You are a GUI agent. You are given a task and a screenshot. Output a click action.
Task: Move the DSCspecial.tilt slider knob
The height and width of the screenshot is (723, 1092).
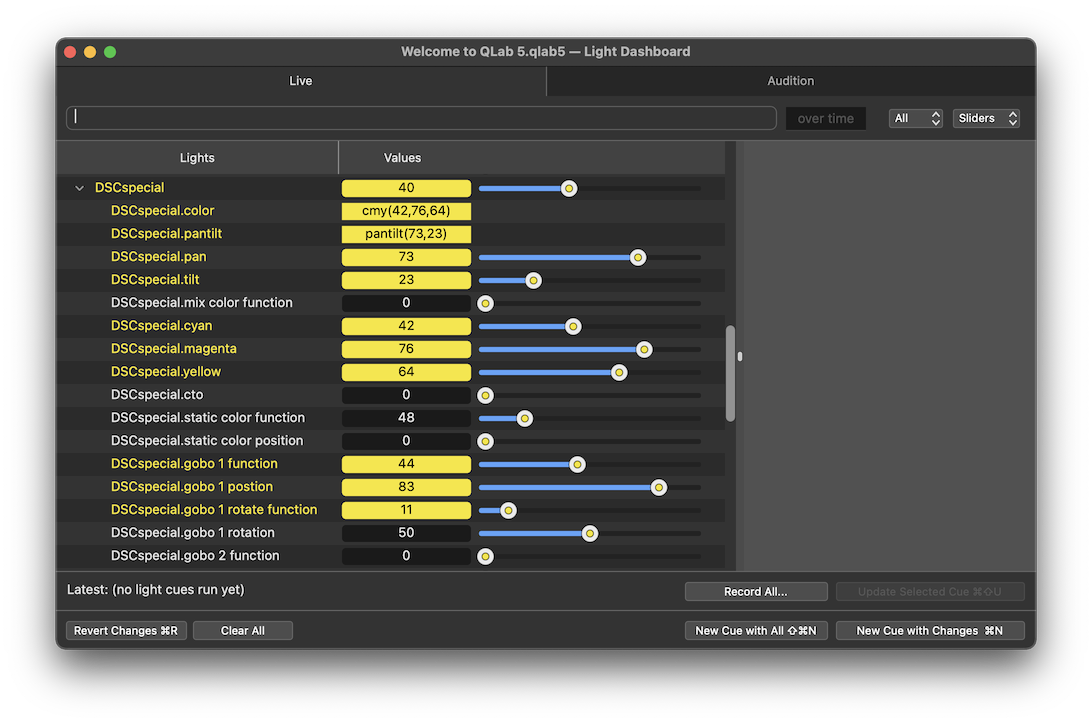[x=533, y=280]
